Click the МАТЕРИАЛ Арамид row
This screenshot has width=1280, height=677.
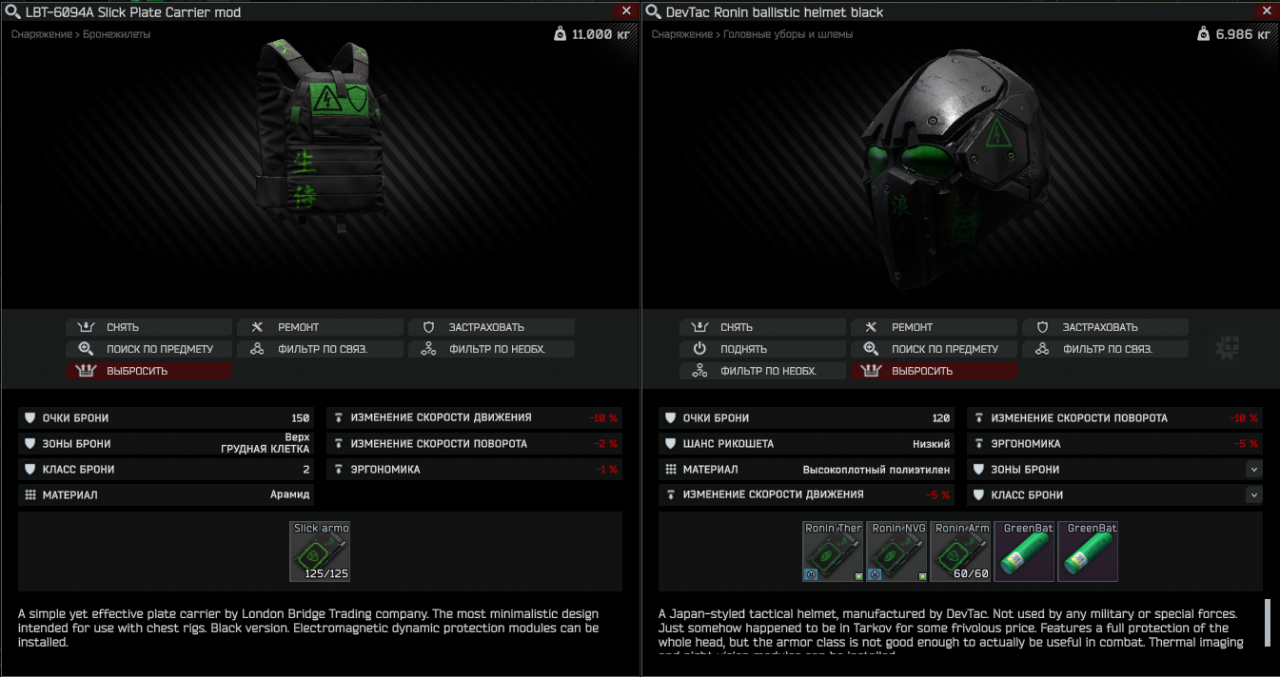167,495
